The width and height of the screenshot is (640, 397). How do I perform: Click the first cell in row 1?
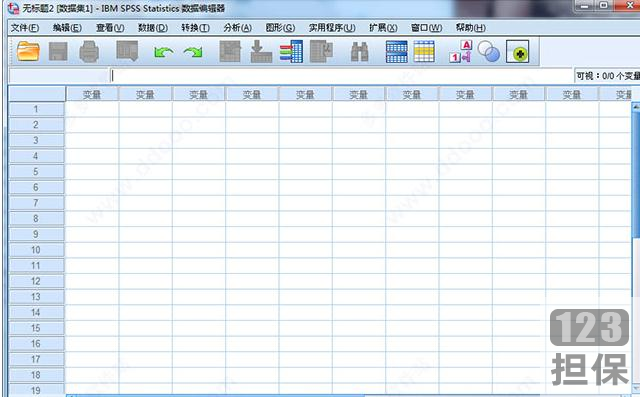pyautogui.click(x=92, y=109)
